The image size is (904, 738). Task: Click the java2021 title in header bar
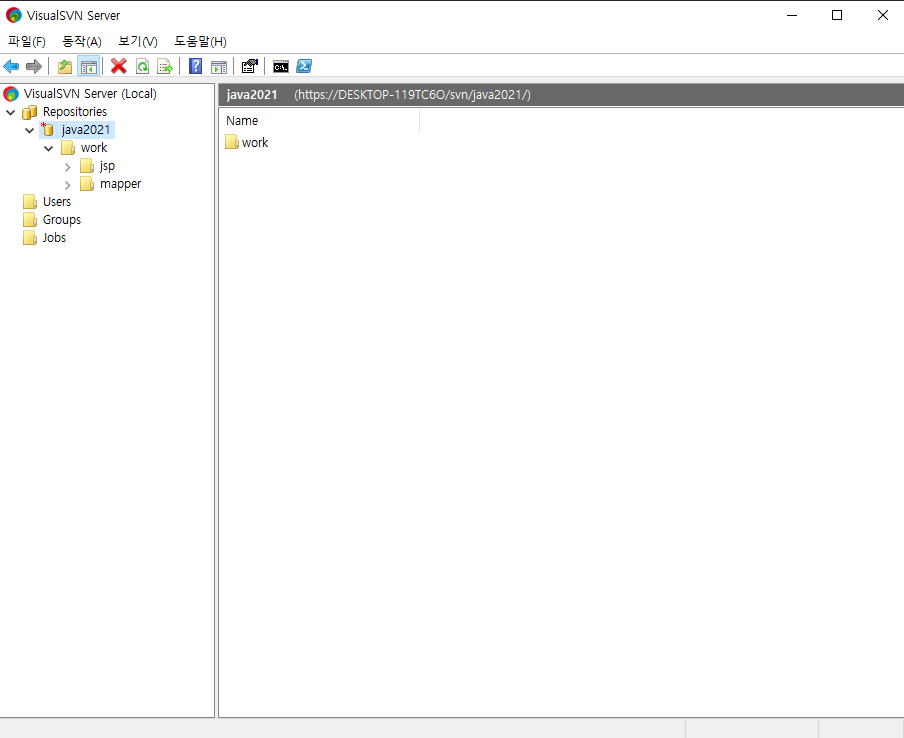(x=252, y=95)
